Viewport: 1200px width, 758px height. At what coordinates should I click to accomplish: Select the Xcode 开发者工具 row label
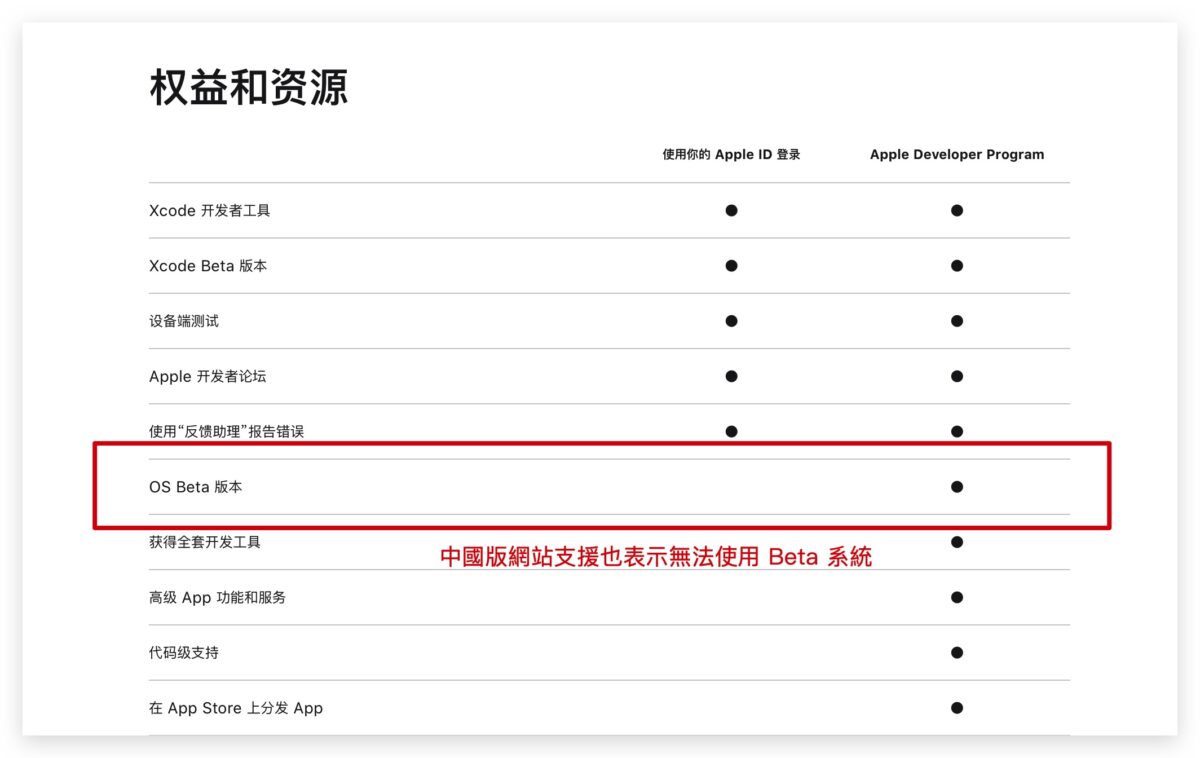(x=210, y=211)
